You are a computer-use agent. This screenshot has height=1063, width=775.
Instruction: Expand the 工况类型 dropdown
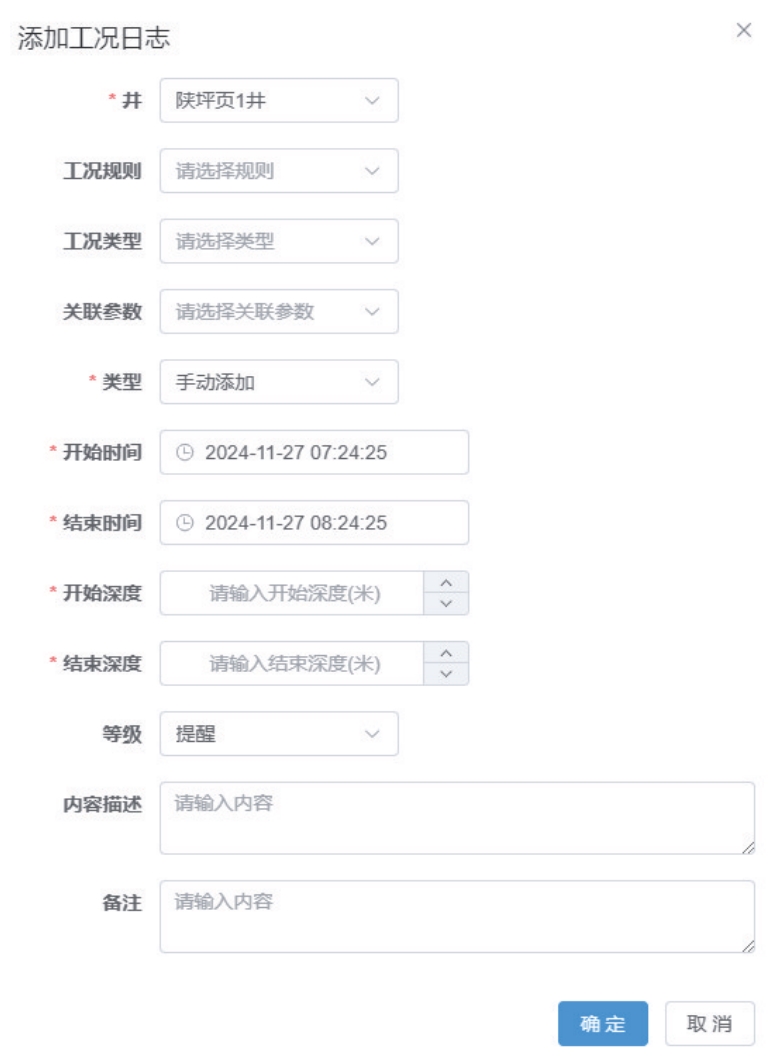pyautogui.click(x=279, y=241)
